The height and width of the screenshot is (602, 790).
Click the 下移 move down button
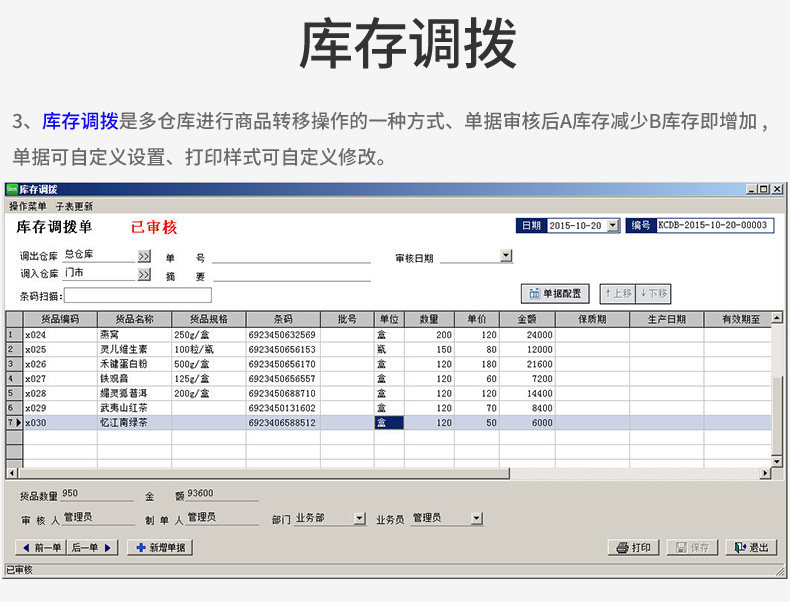tap(653, 293)
